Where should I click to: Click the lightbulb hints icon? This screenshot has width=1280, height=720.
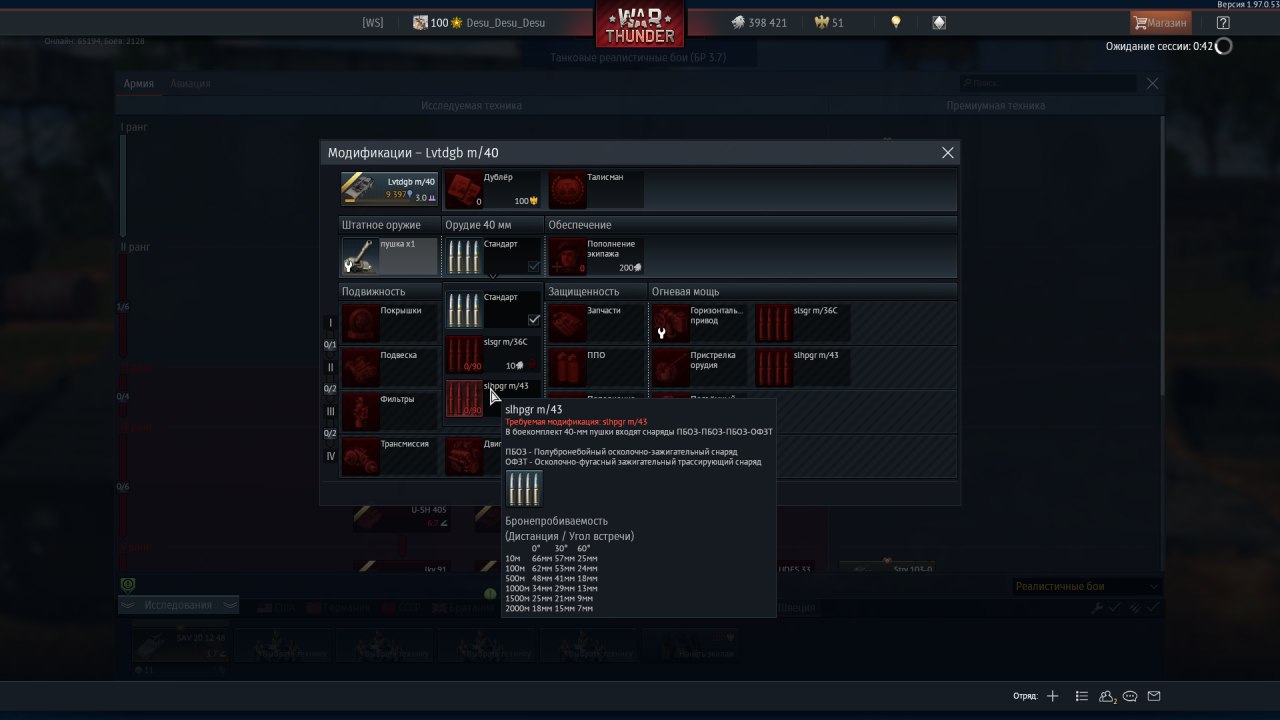tap(896, 23)
